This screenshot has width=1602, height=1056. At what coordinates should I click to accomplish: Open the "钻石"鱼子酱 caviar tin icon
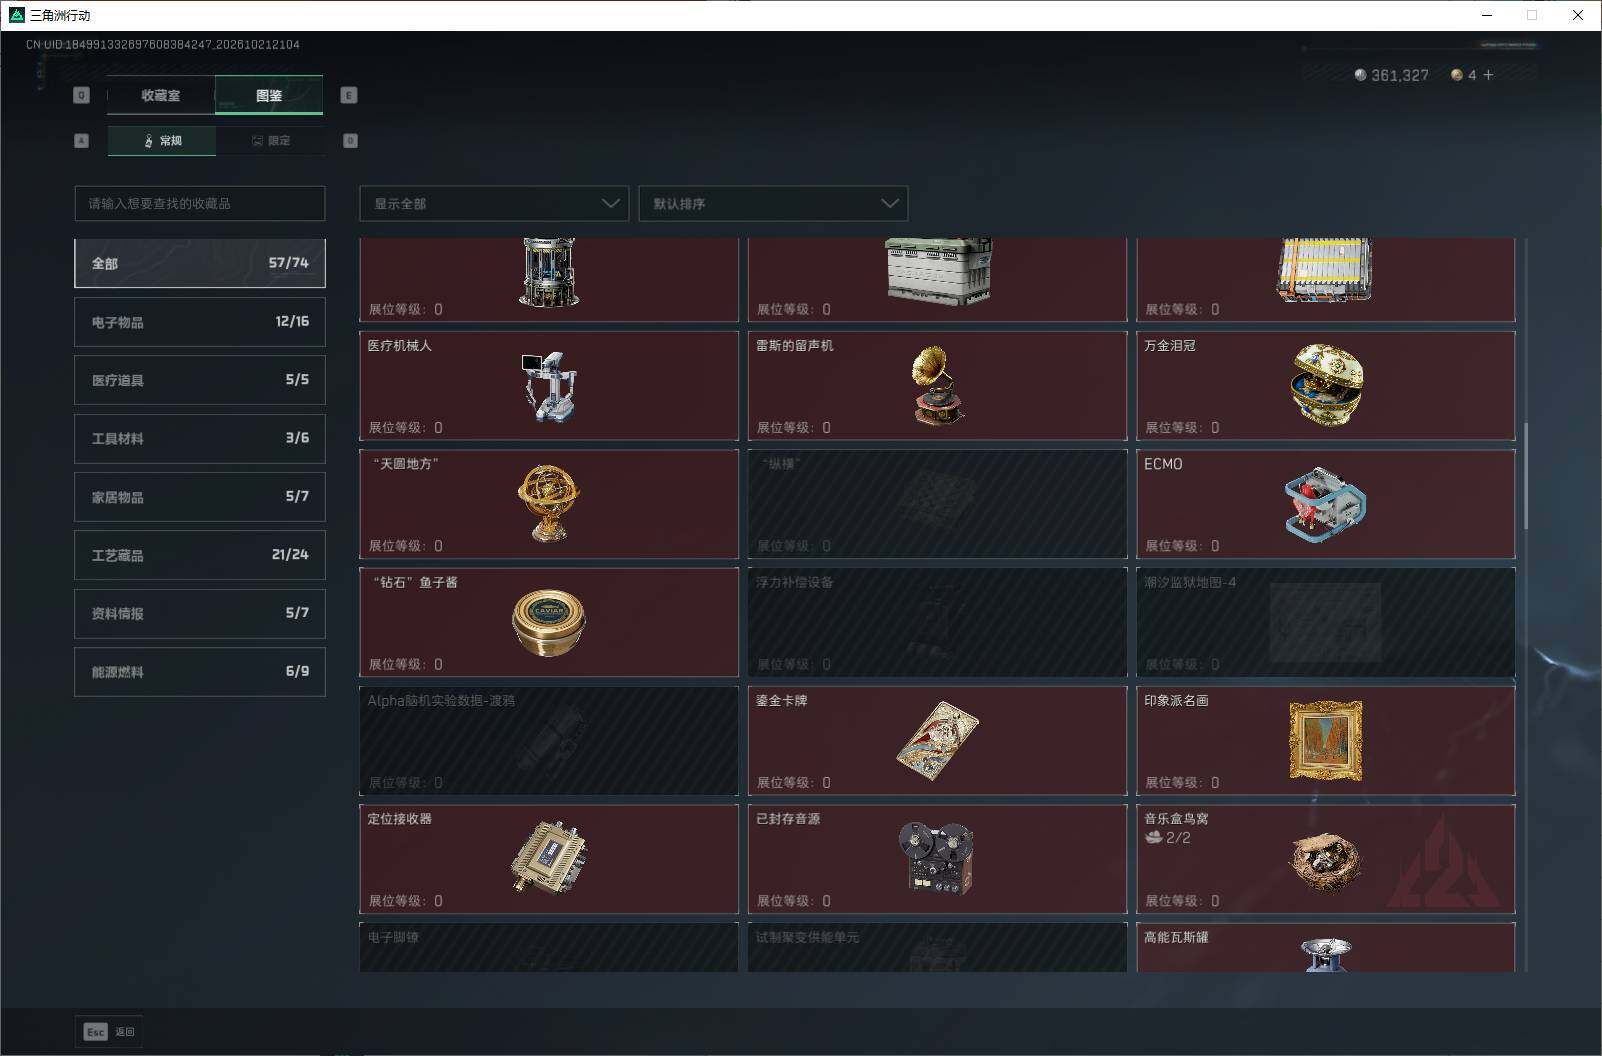tap(548, 622)
